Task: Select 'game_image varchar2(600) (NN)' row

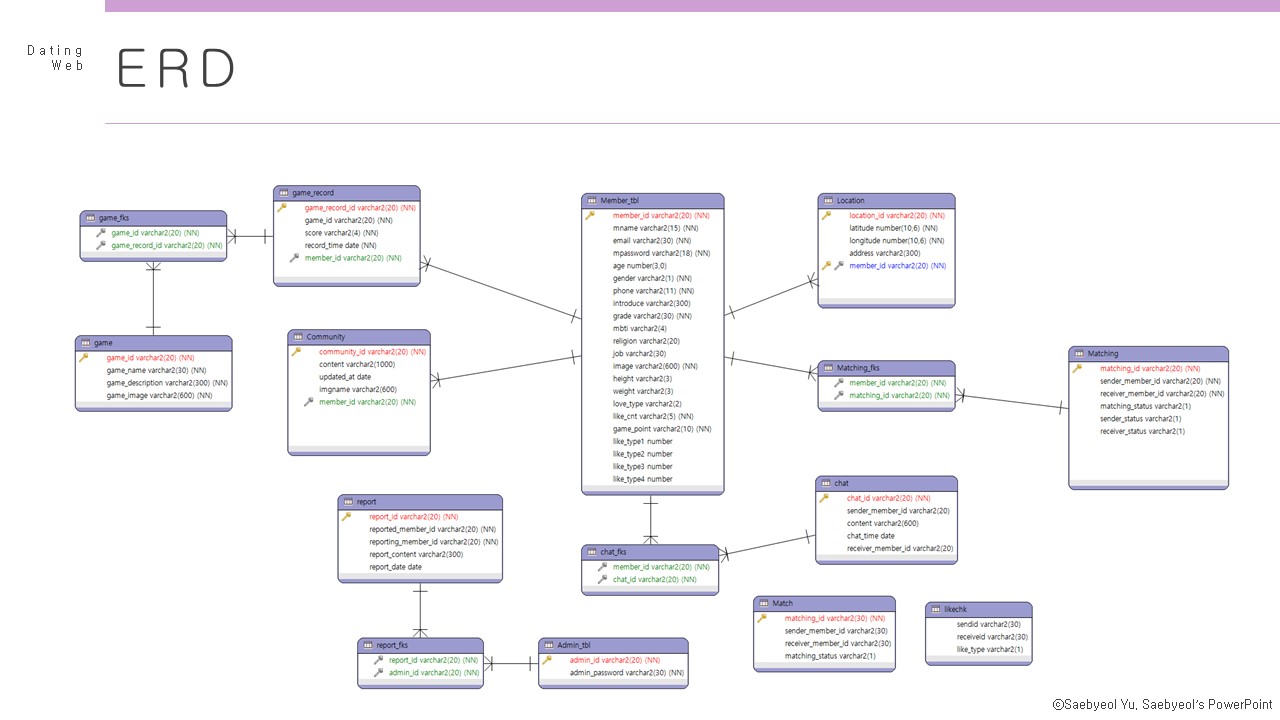Action: pyautogui.click(x=160, y=395)
